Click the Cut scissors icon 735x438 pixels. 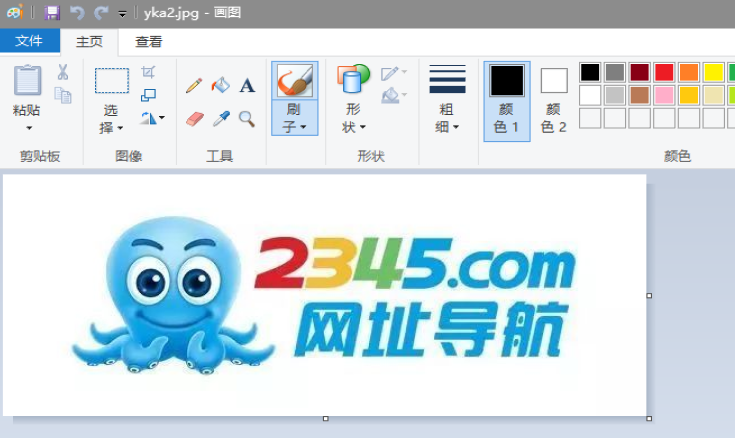[62, 72]
